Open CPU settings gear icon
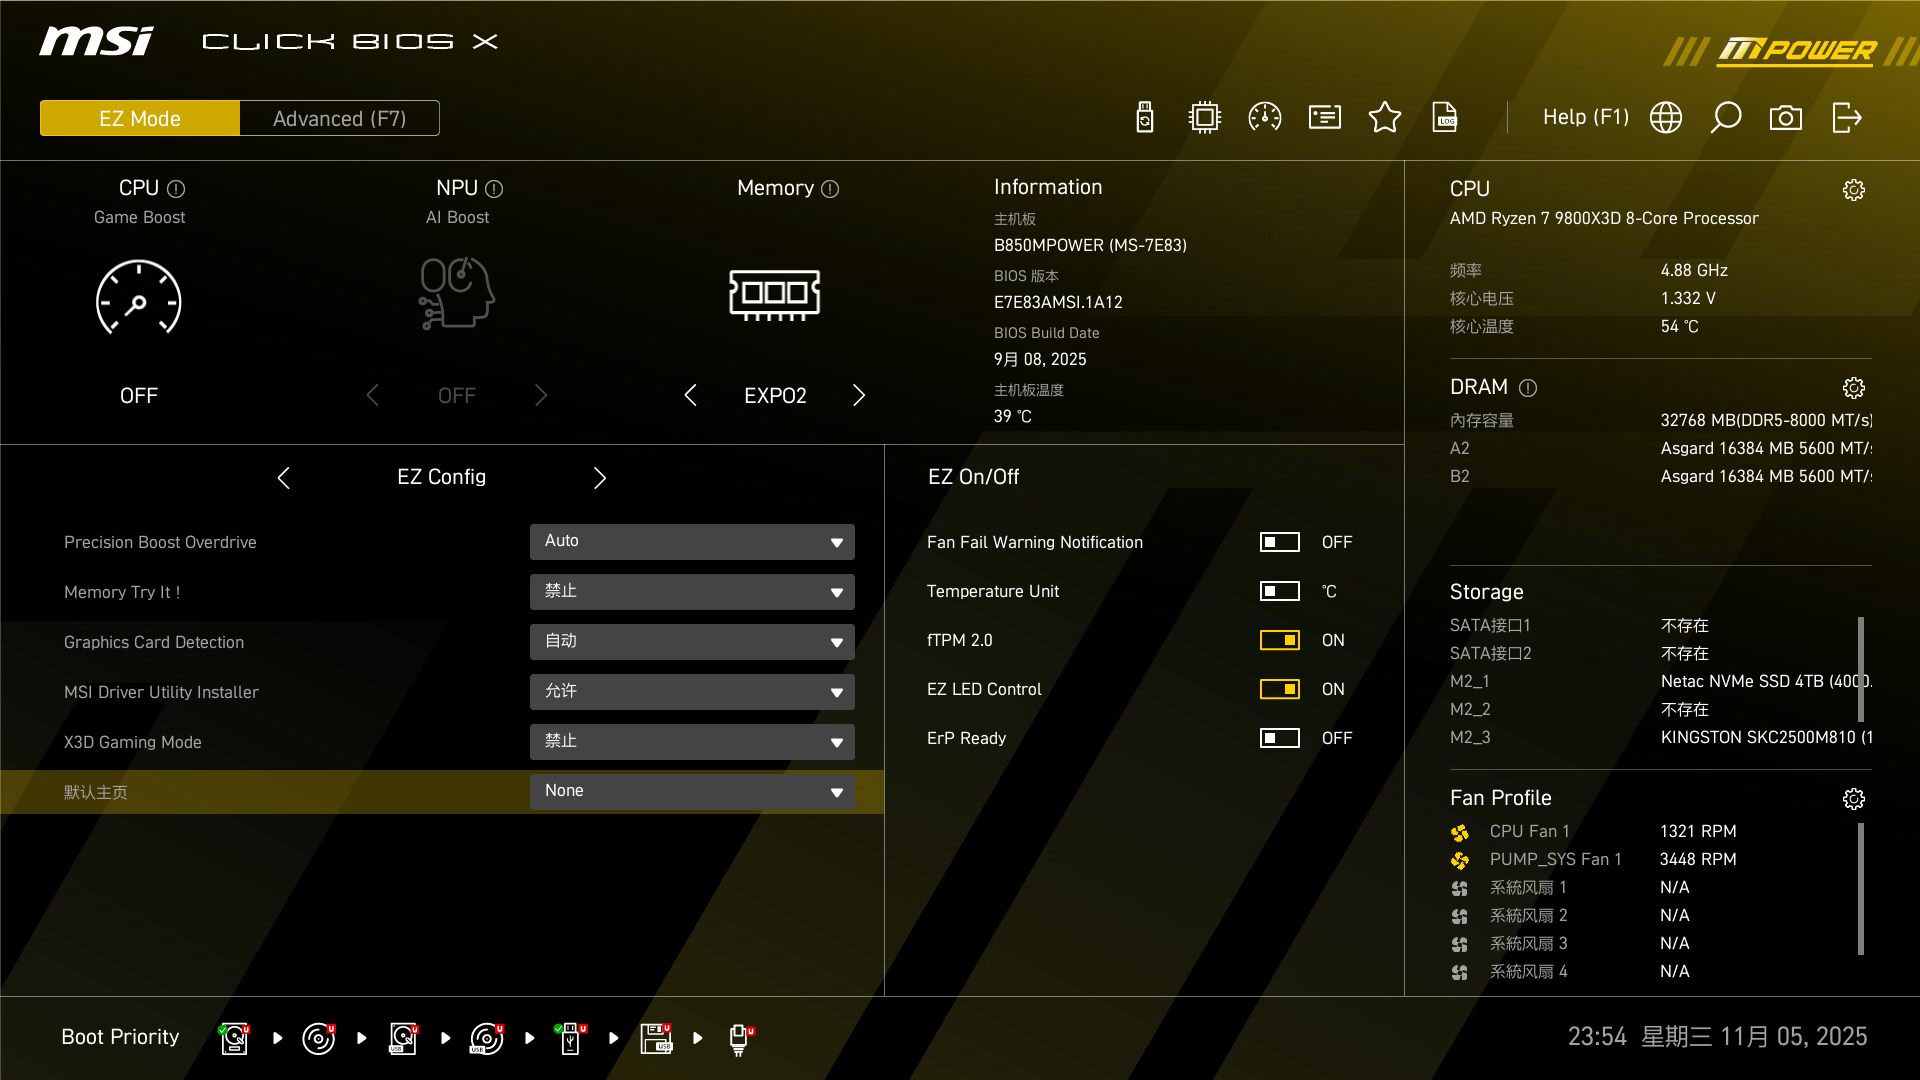Screen dimensions: 1920x1080 tap(1854, 189)
